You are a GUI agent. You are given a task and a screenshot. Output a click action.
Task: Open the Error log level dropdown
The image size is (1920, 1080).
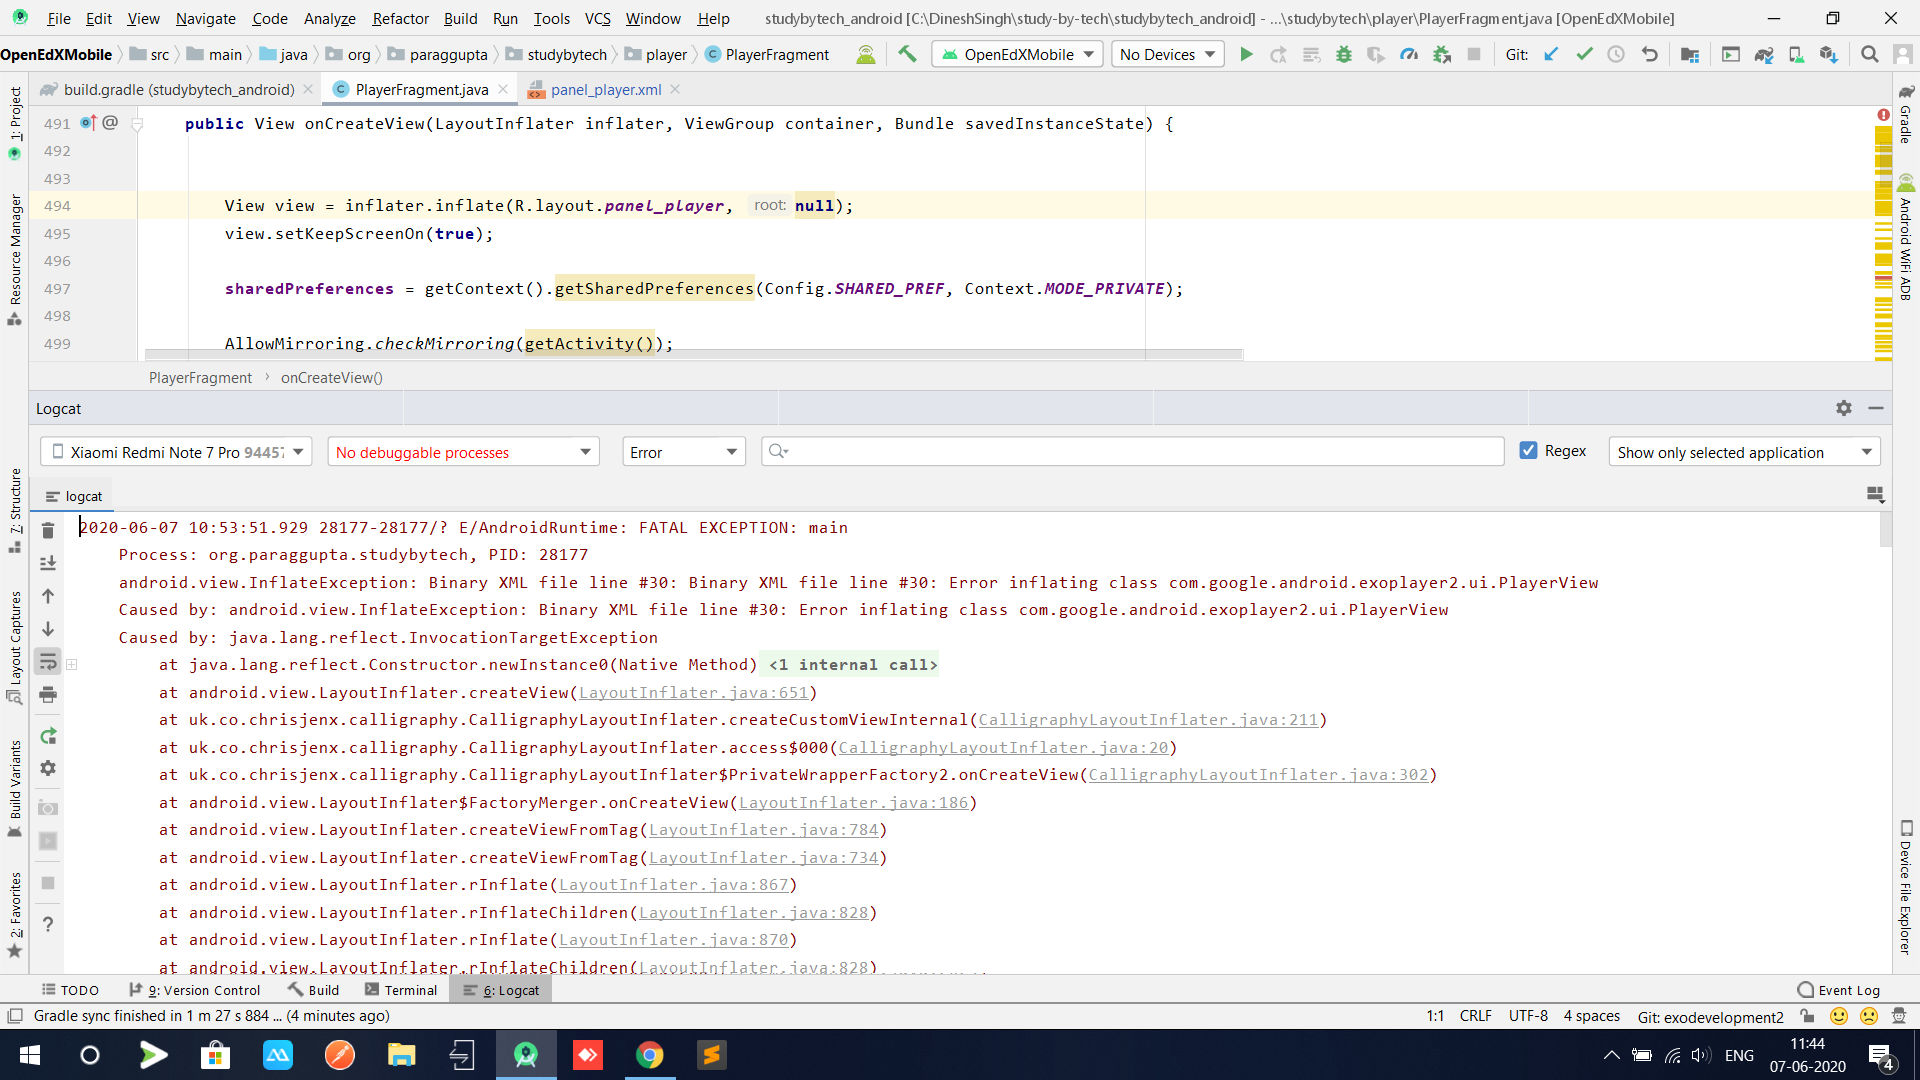click(x=683, y=452)
